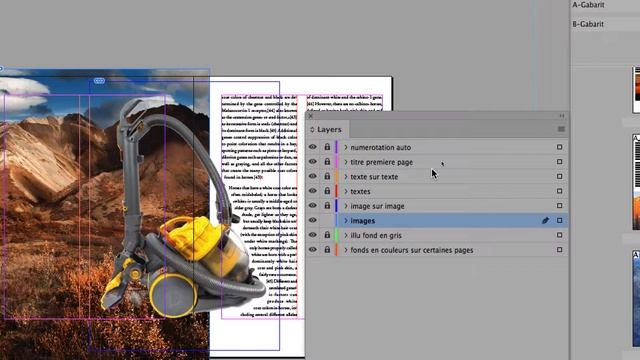Toggle visibility of texte sur texte layer
Screen dimensions: 640x360
click(x=313, y=176)
